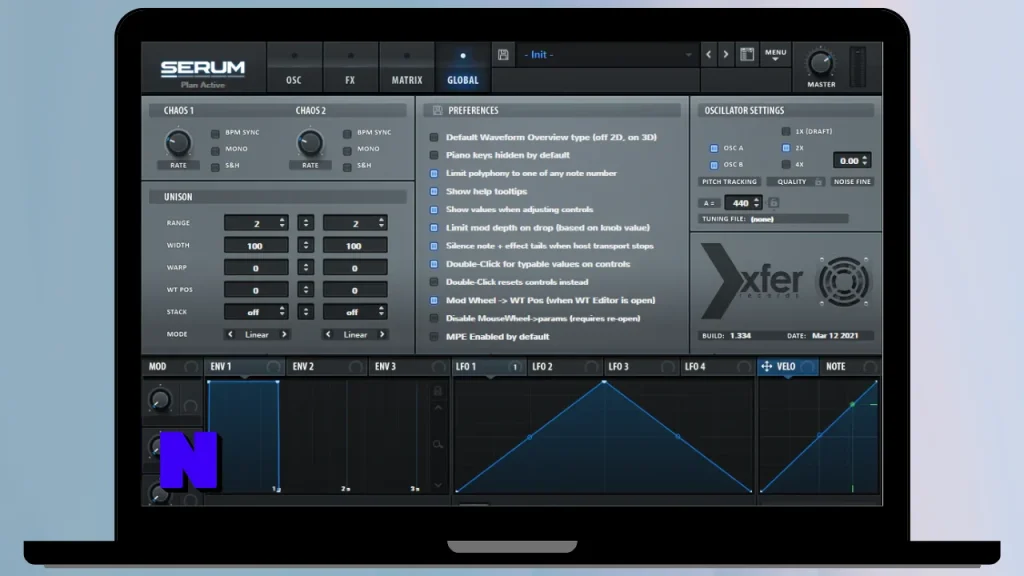Enable MONO for Chaos 2
The height and width of the screenshot is (576, 1024).
(347, 151)
